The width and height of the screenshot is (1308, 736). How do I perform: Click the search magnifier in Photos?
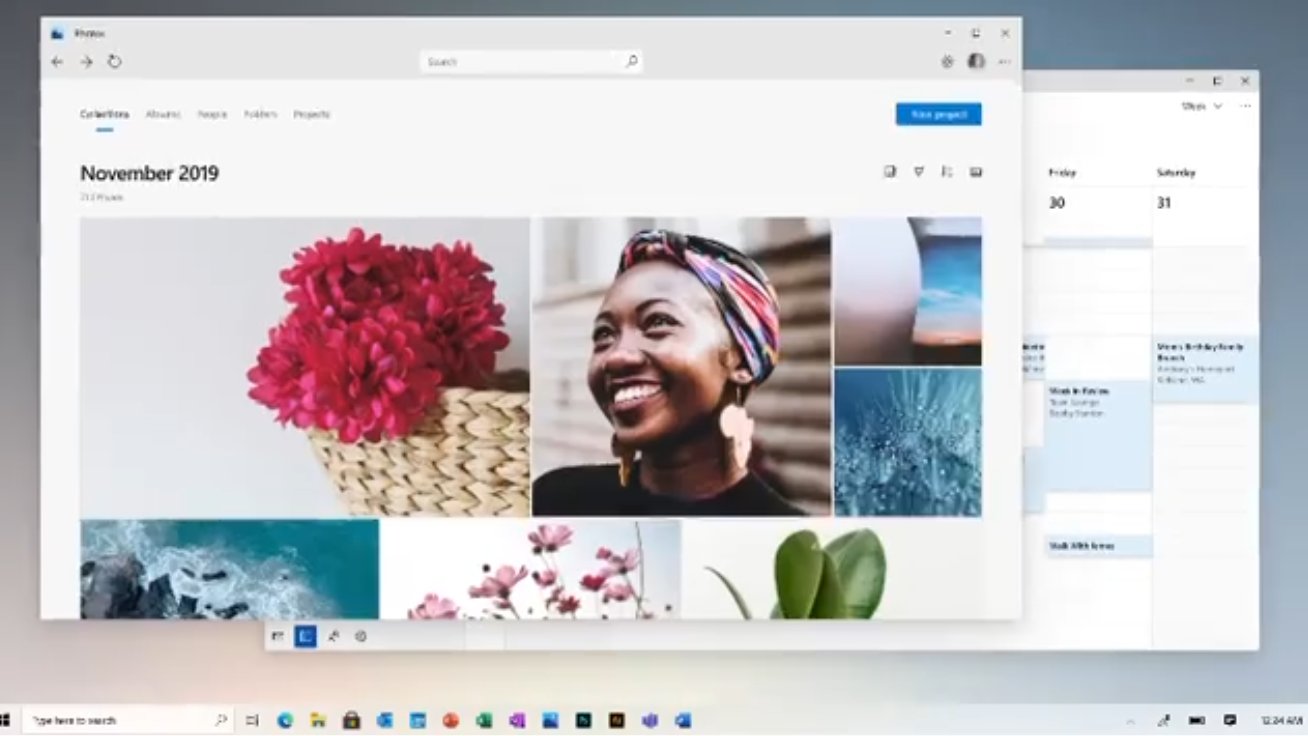[630, 61]
